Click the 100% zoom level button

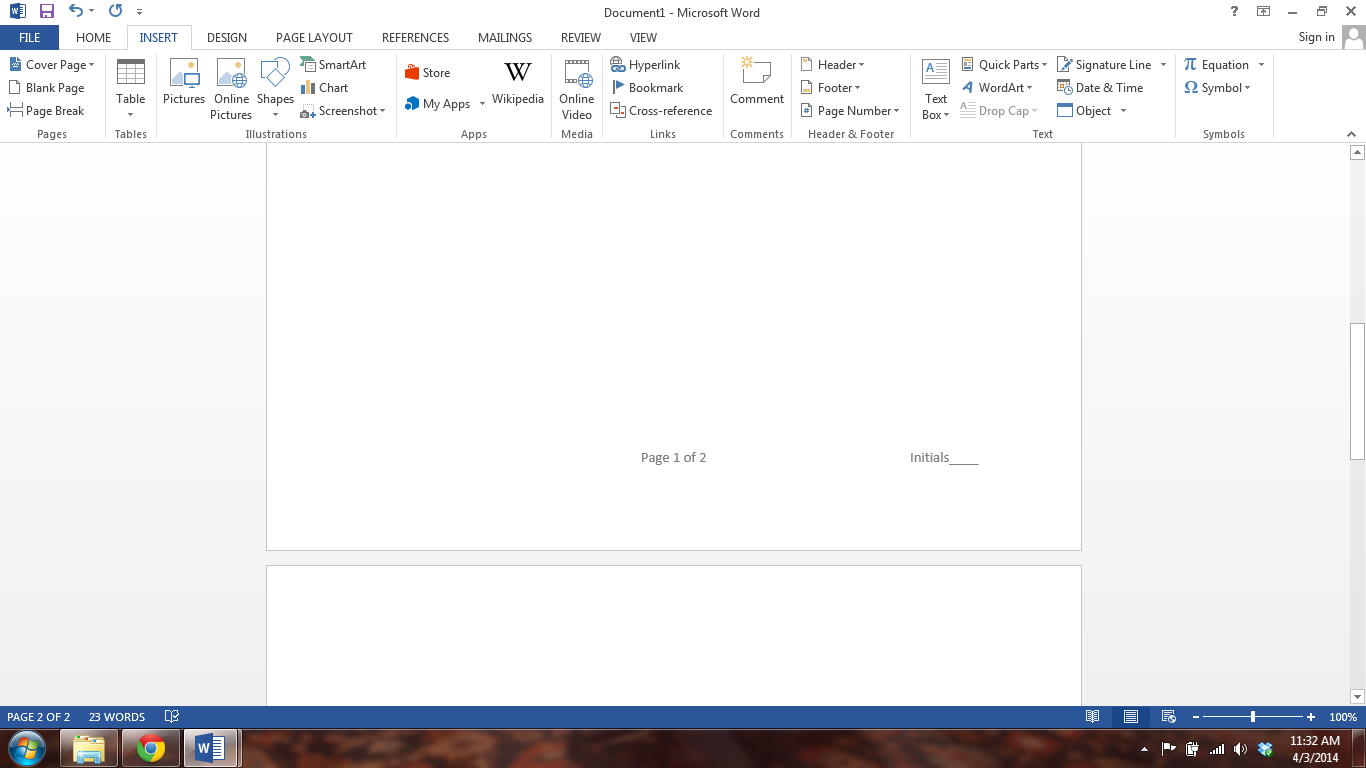coord(1343,717)
